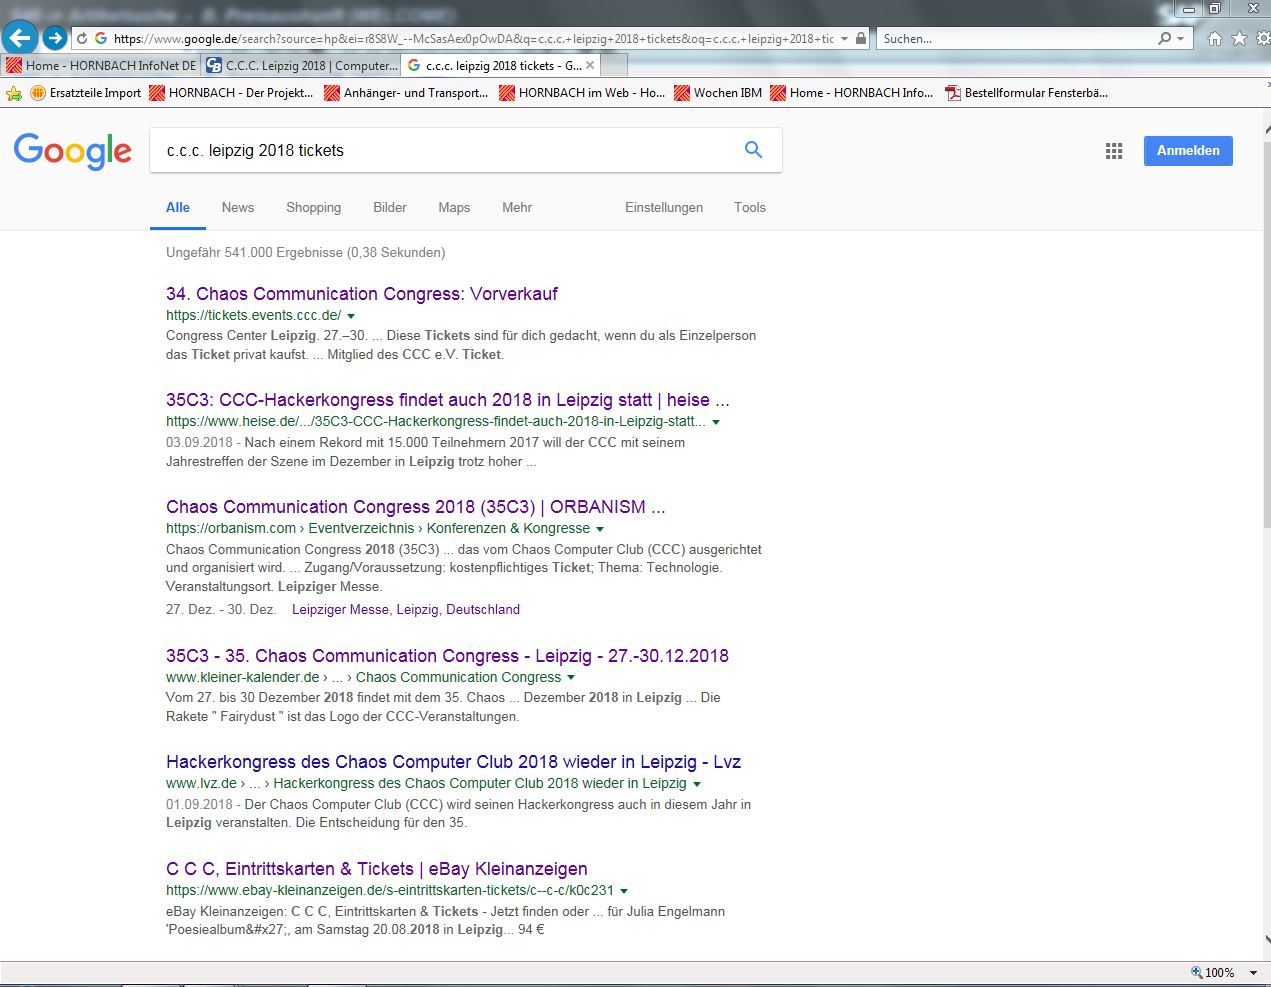Switch to News results tab
The image size is (1271, 987).
(238, 207)
